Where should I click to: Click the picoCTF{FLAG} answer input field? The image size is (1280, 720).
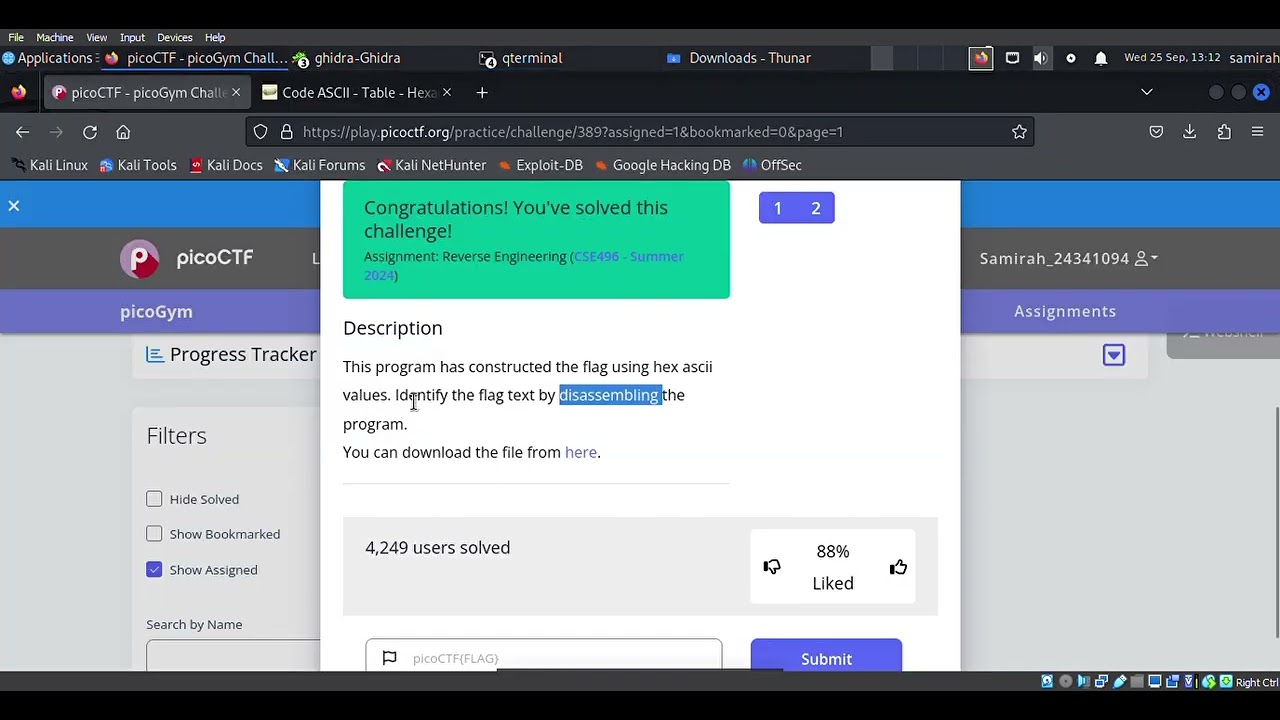pyautogui.click(x=543, y=656)
